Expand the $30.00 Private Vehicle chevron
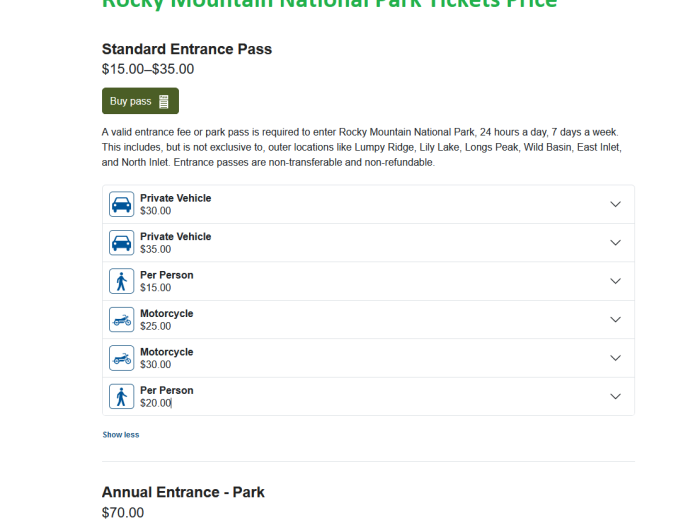The image size is (700, 525). [x=615, y=204]
